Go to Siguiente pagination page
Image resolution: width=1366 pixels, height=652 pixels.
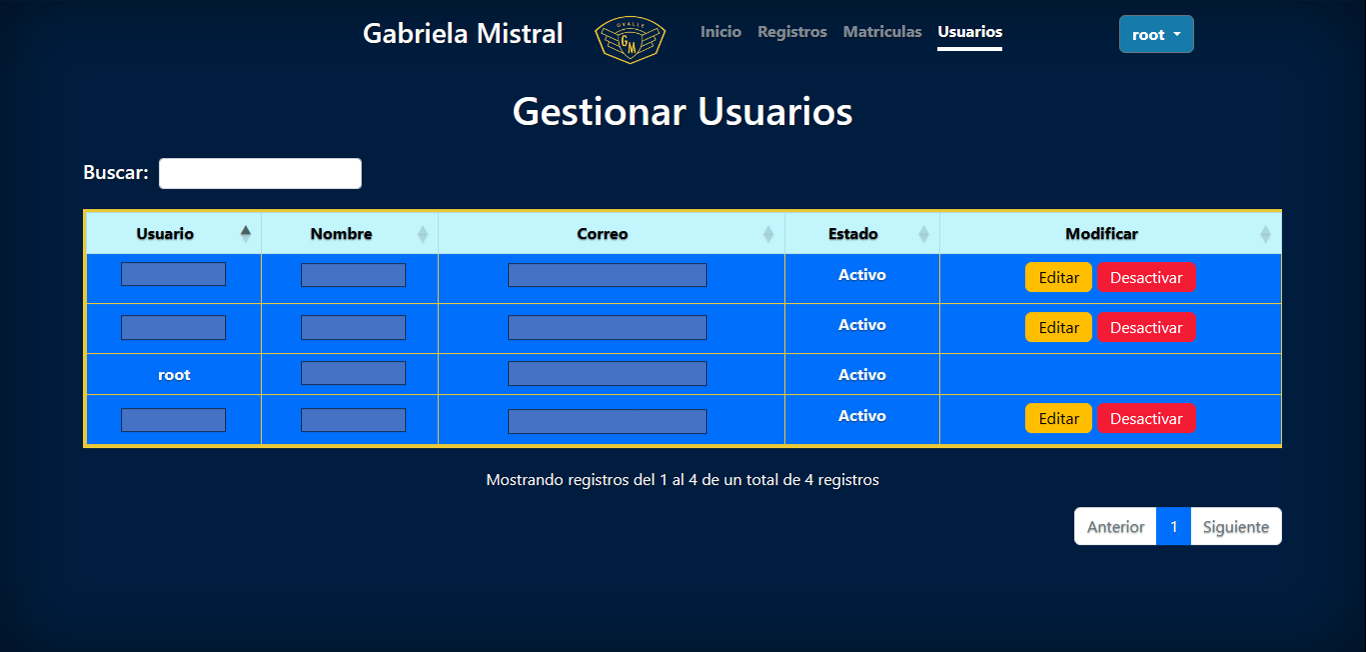coord(1235,526)
